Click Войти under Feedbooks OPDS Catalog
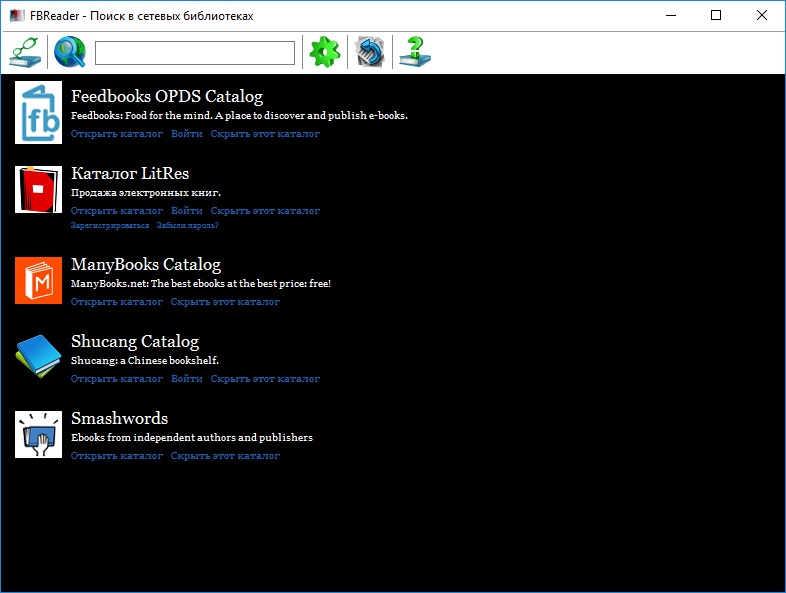 (x=187, y=134)
